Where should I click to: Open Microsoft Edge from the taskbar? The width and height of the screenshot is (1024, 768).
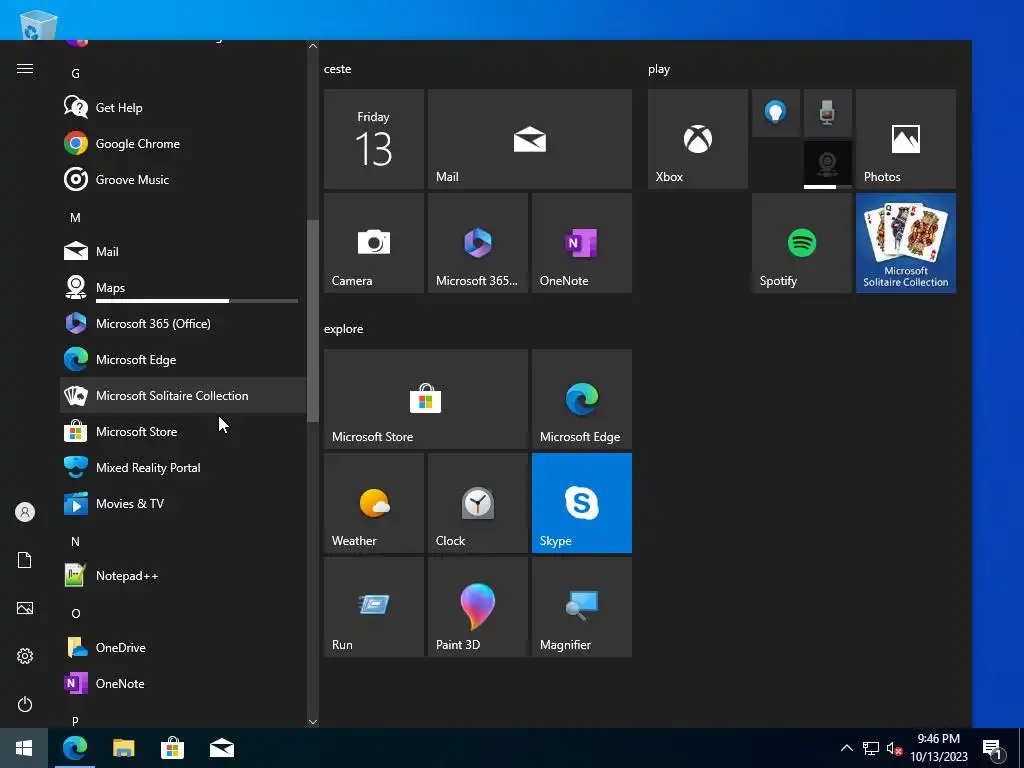pyautogui.click(x=74, y=748)
